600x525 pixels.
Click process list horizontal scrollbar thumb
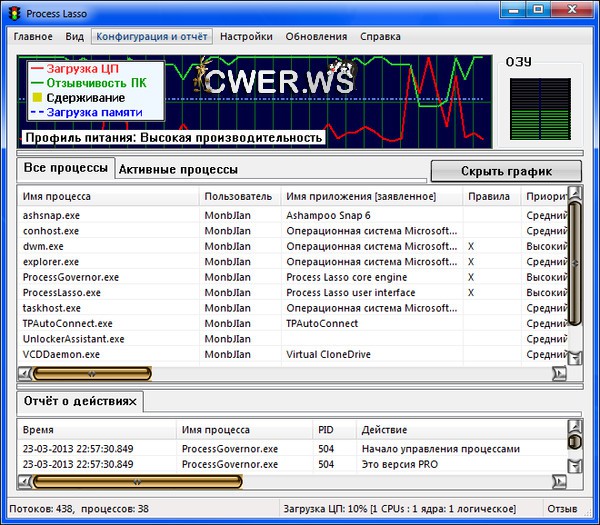92,373
